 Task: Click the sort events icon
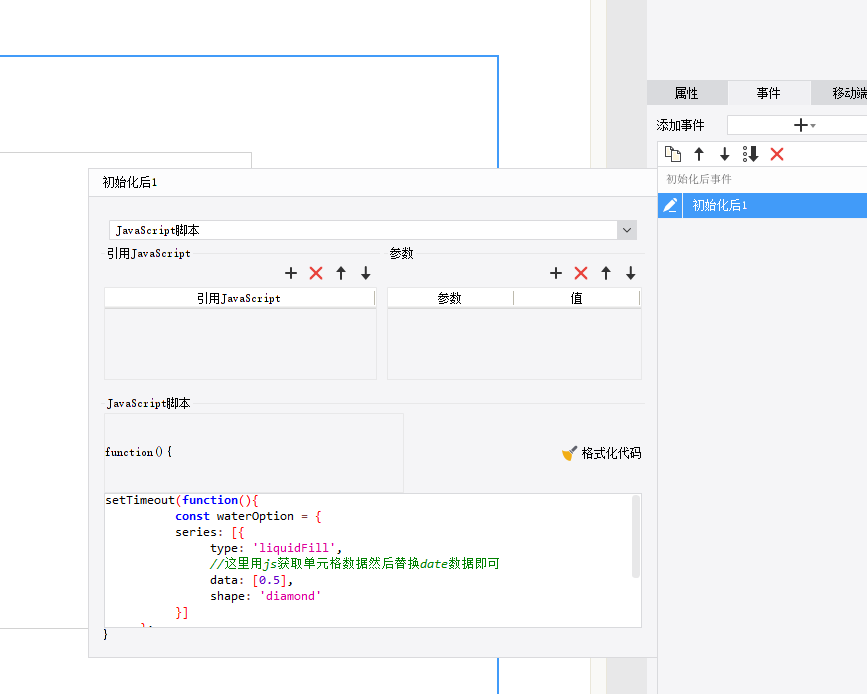click(x=750, y=154)
